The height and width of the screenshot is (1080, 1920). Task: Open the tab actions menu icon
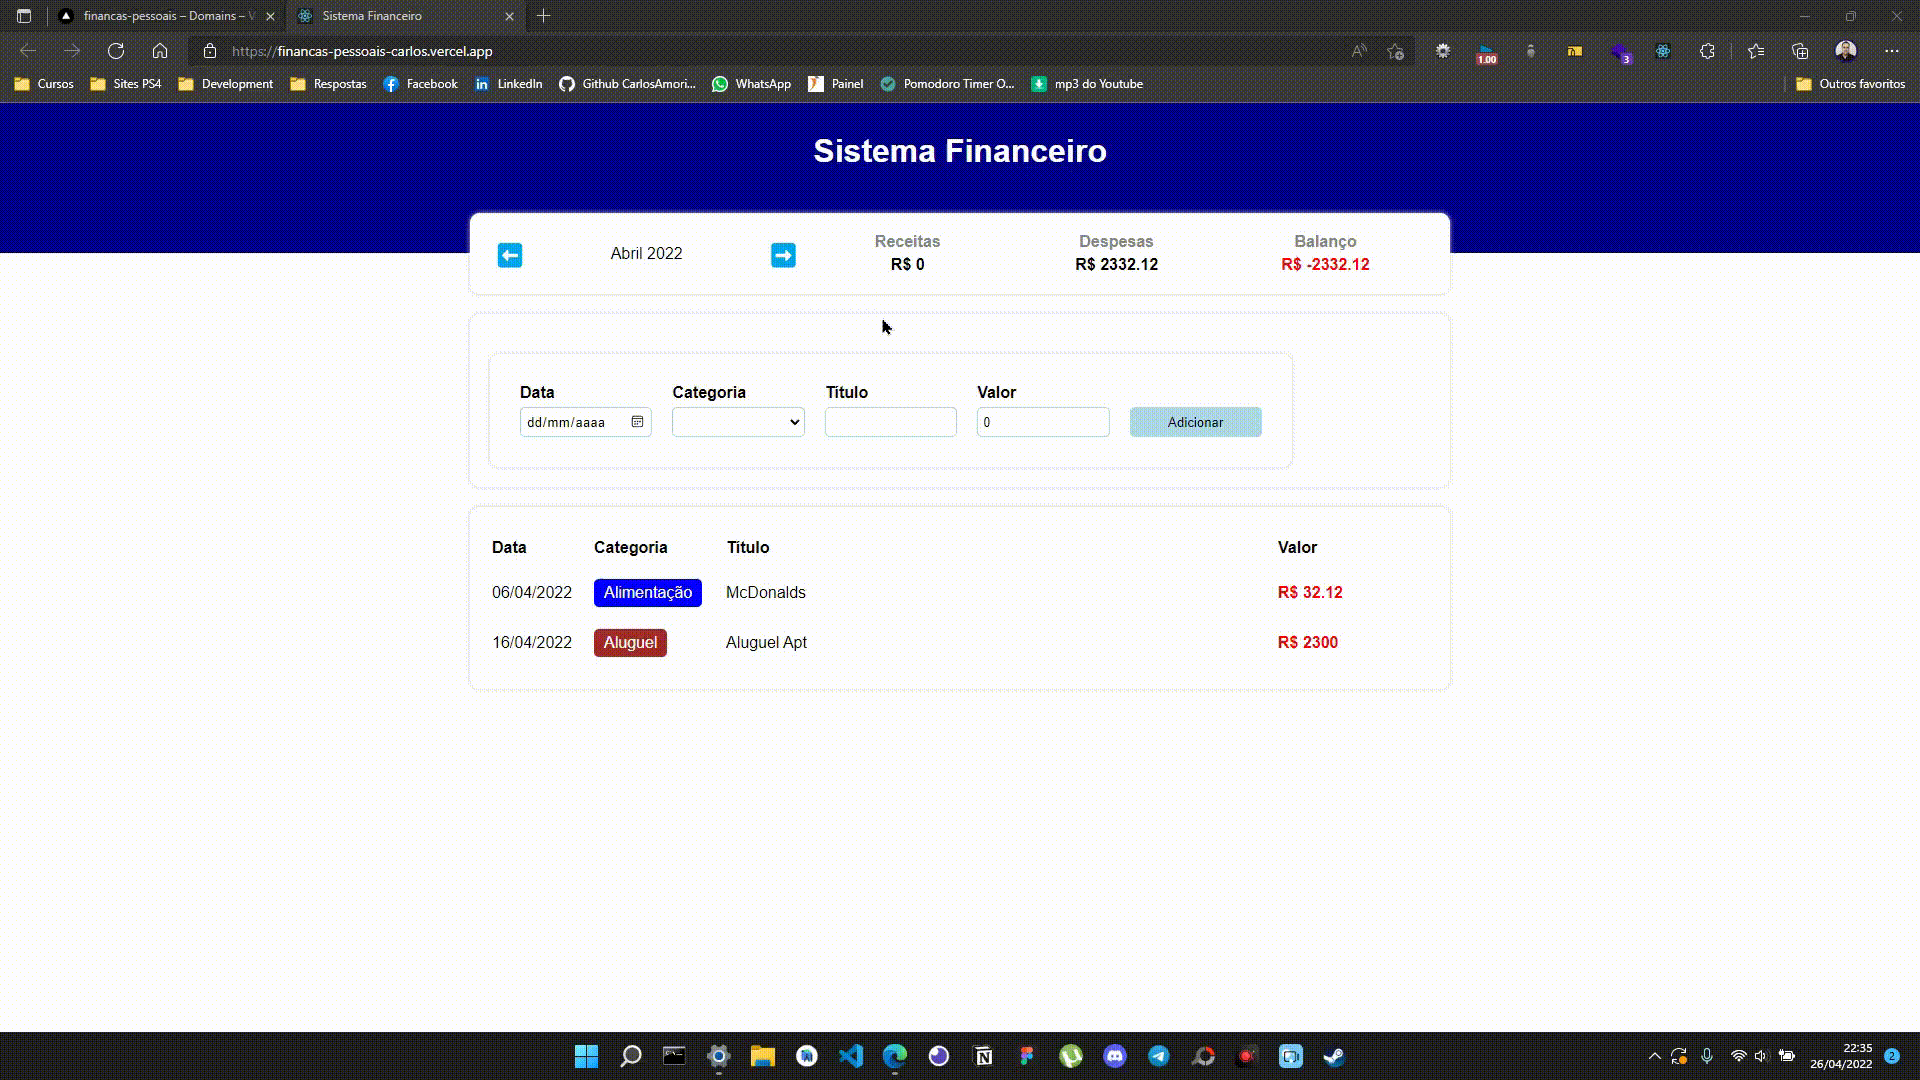coord(24,16)
